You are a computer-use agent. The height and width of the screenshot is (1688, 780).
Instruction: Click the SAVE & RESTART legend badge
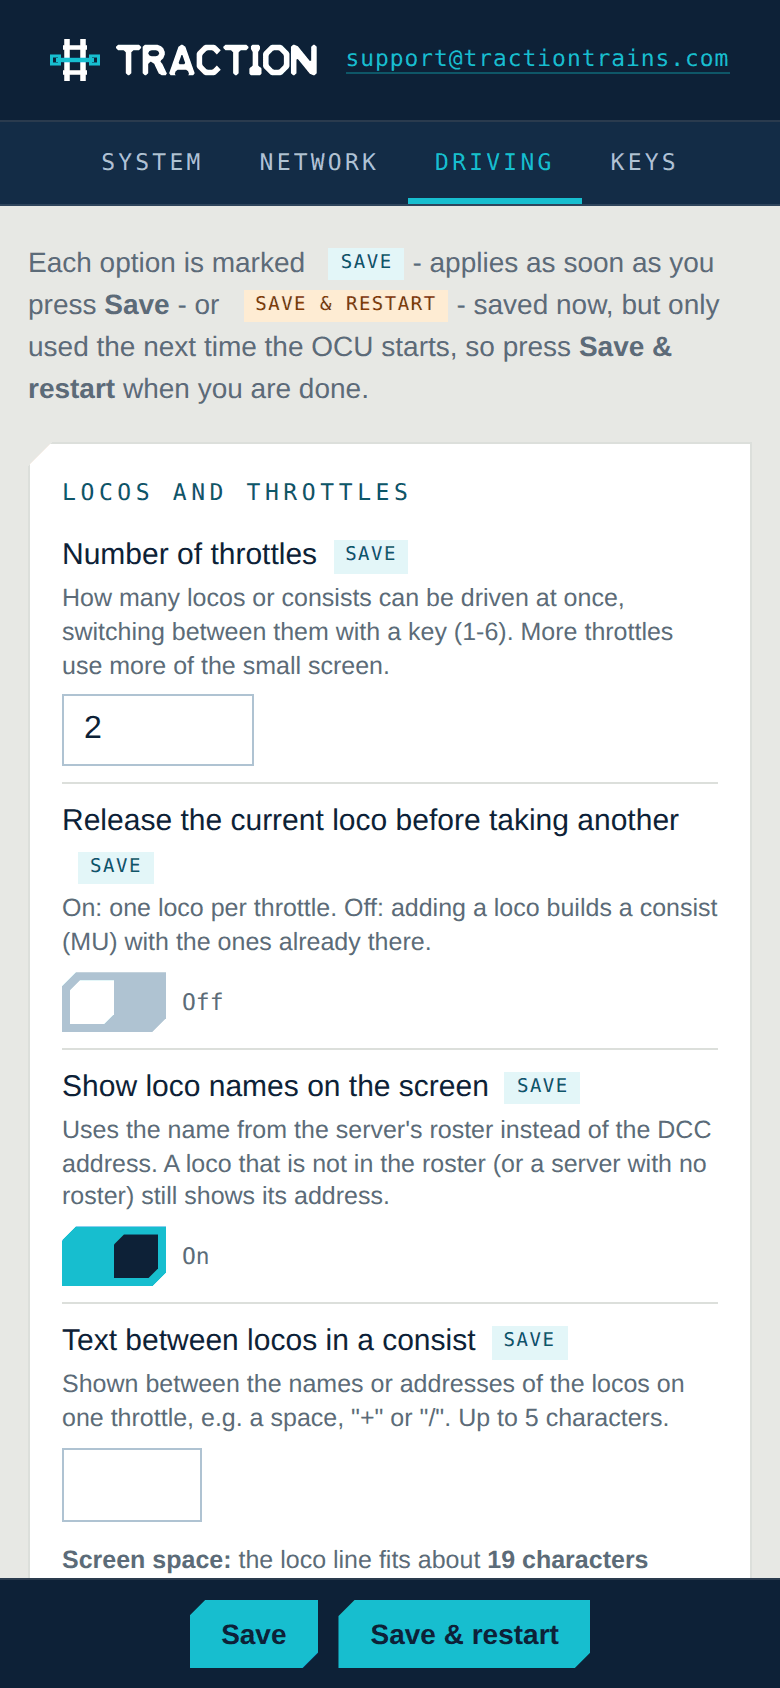[x=346, y=304]
